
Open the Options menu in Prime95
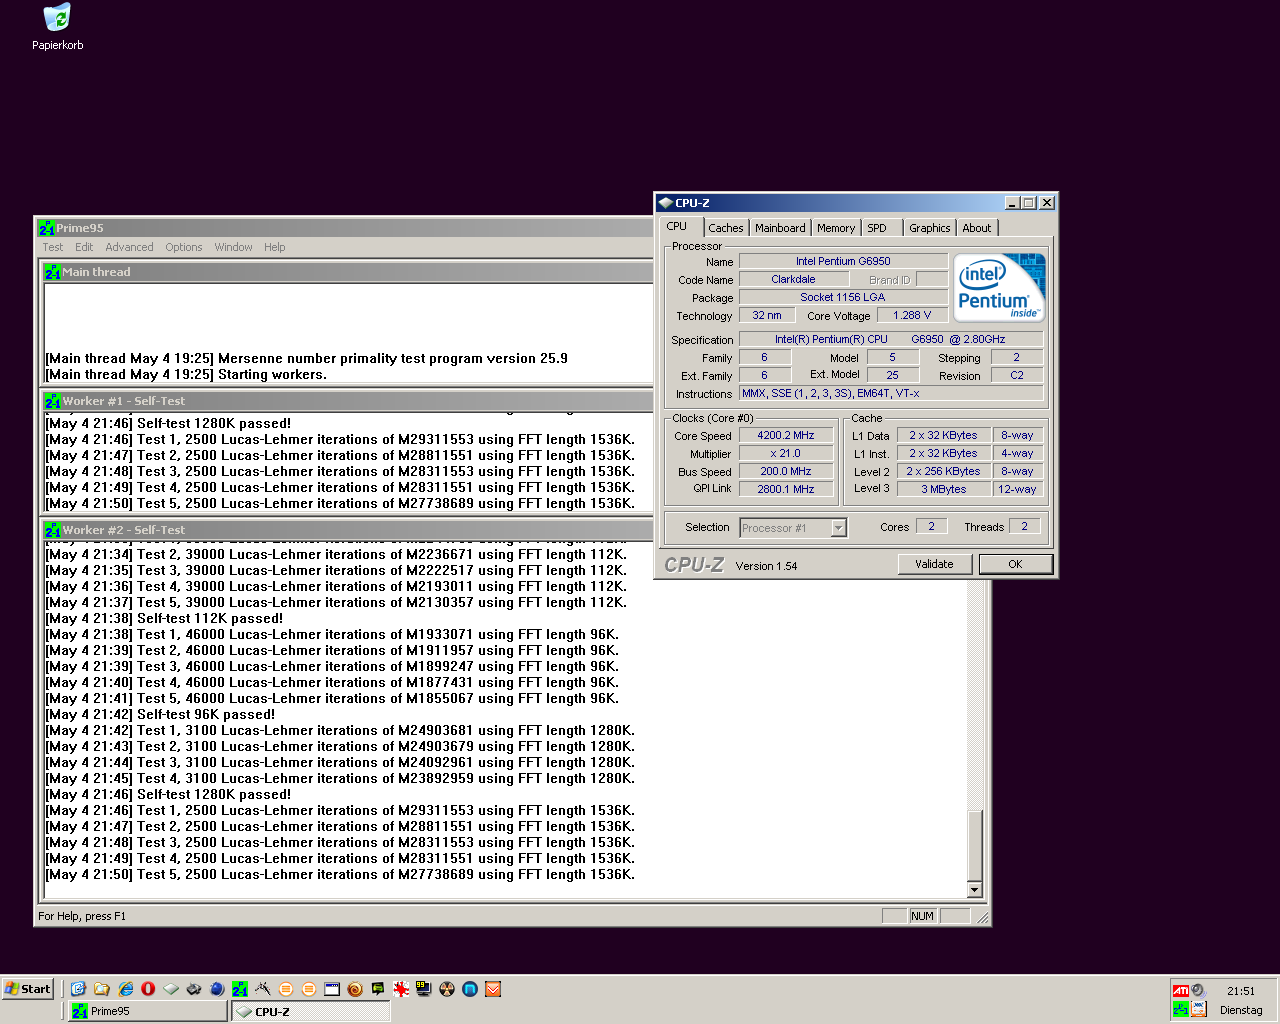click(184, 247)
